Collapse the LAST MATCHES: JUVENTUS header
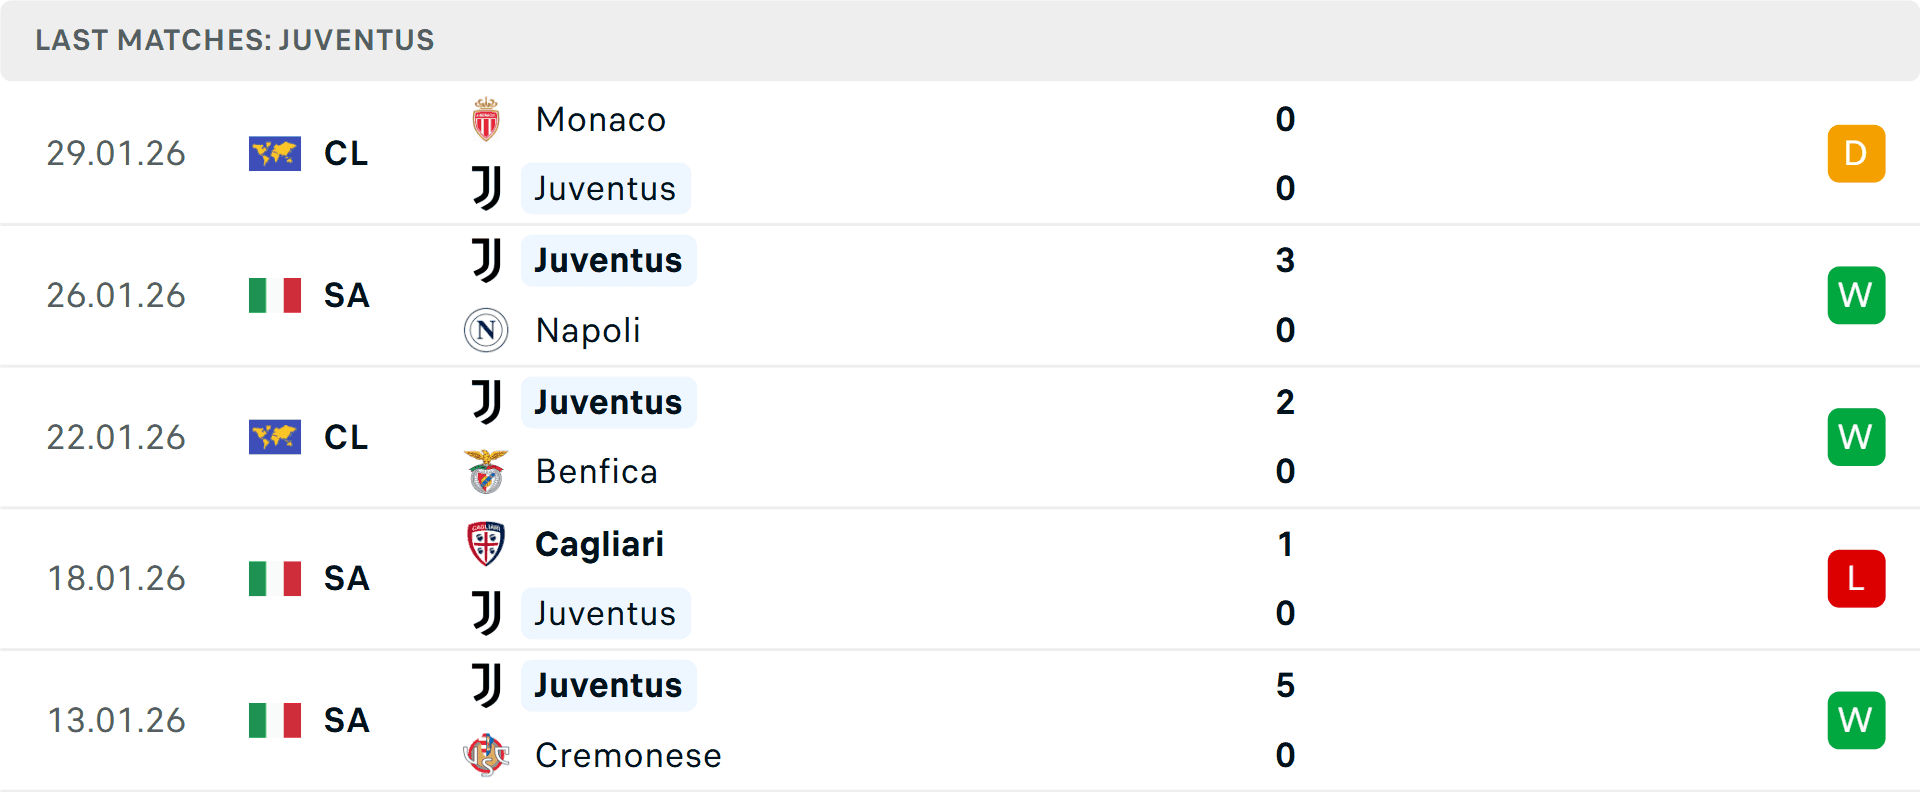Viewport: 1920px width, 792px height. point(234,40)
